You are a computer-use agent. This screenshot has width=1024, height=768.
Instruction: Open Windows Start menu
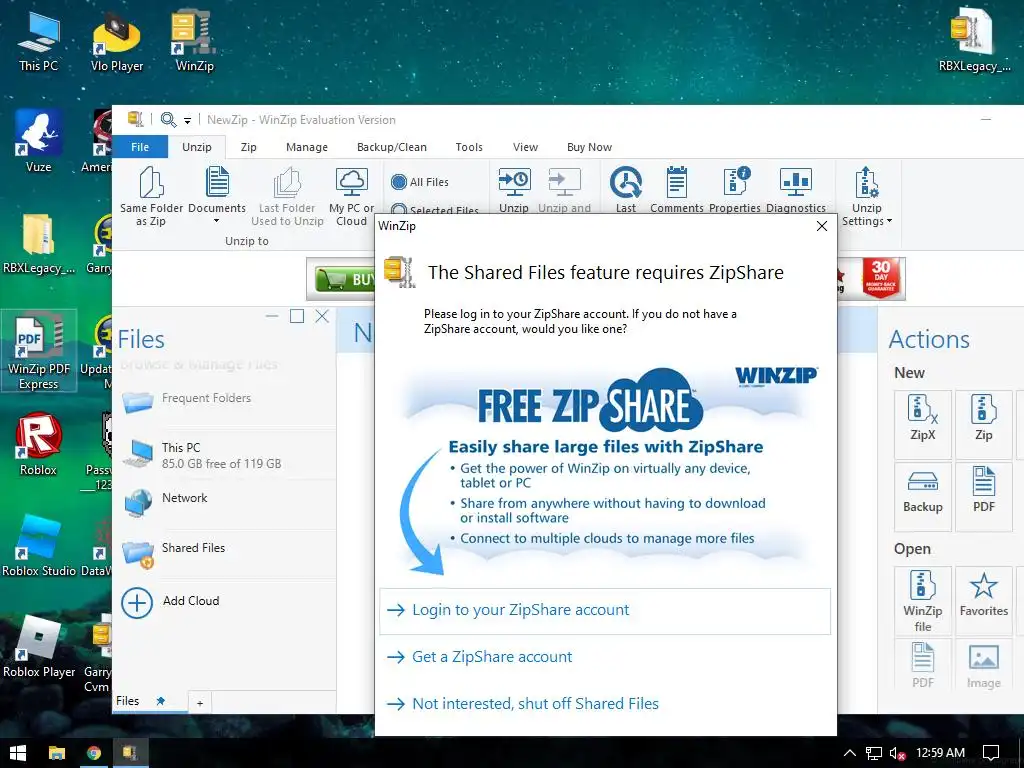tap(18, 753)
